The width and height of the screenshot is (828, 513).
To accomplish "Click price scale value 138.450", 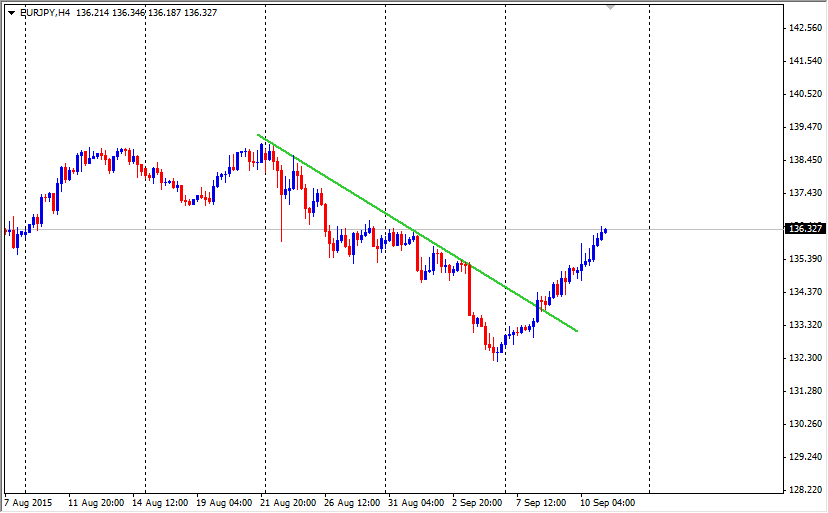I will [805, 160].
